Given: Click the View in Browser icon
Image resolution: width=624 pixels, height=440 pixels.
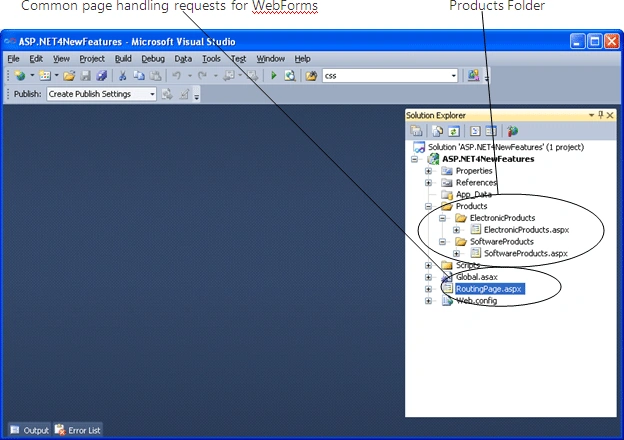Looking at the screenshot, I should [290, 75].
